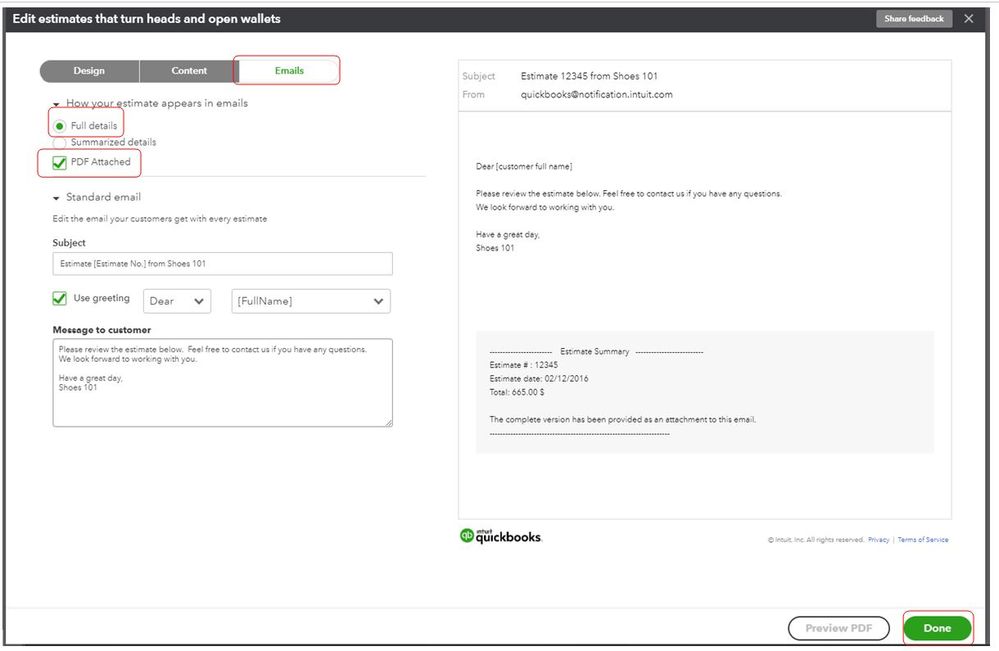The width and height of the screenshot is (999, 651).
Task: Click quickbooks@notification.intuit.com sender address
Action: pos(596,94)
